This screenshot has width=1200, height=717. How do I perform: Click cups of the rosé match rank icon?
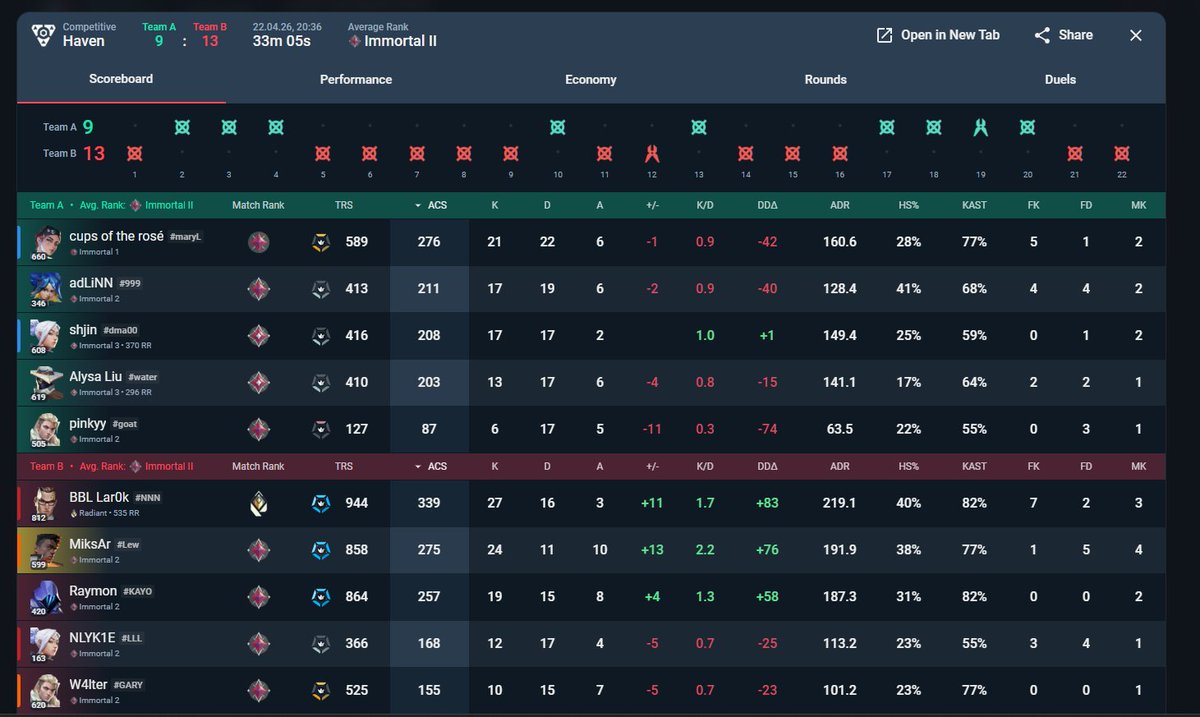pos(258,242)
